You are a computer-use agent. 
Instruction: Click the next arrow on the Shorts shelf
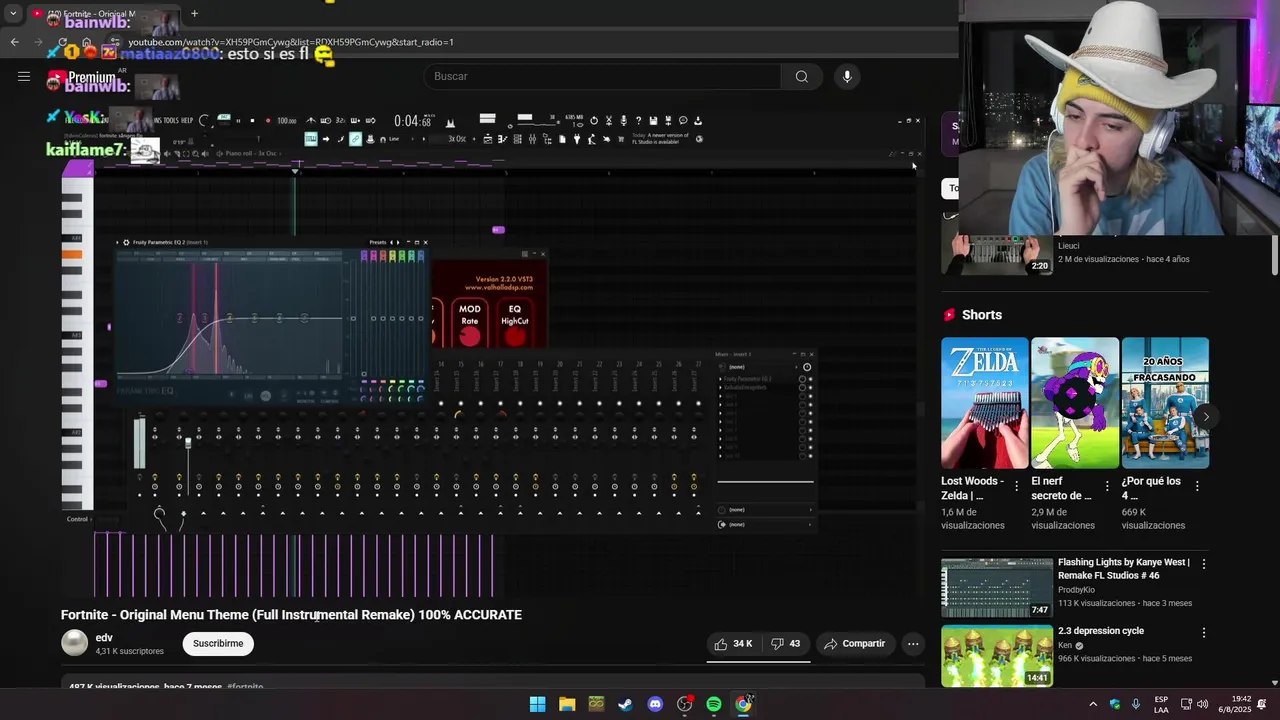click(1206, 416)
